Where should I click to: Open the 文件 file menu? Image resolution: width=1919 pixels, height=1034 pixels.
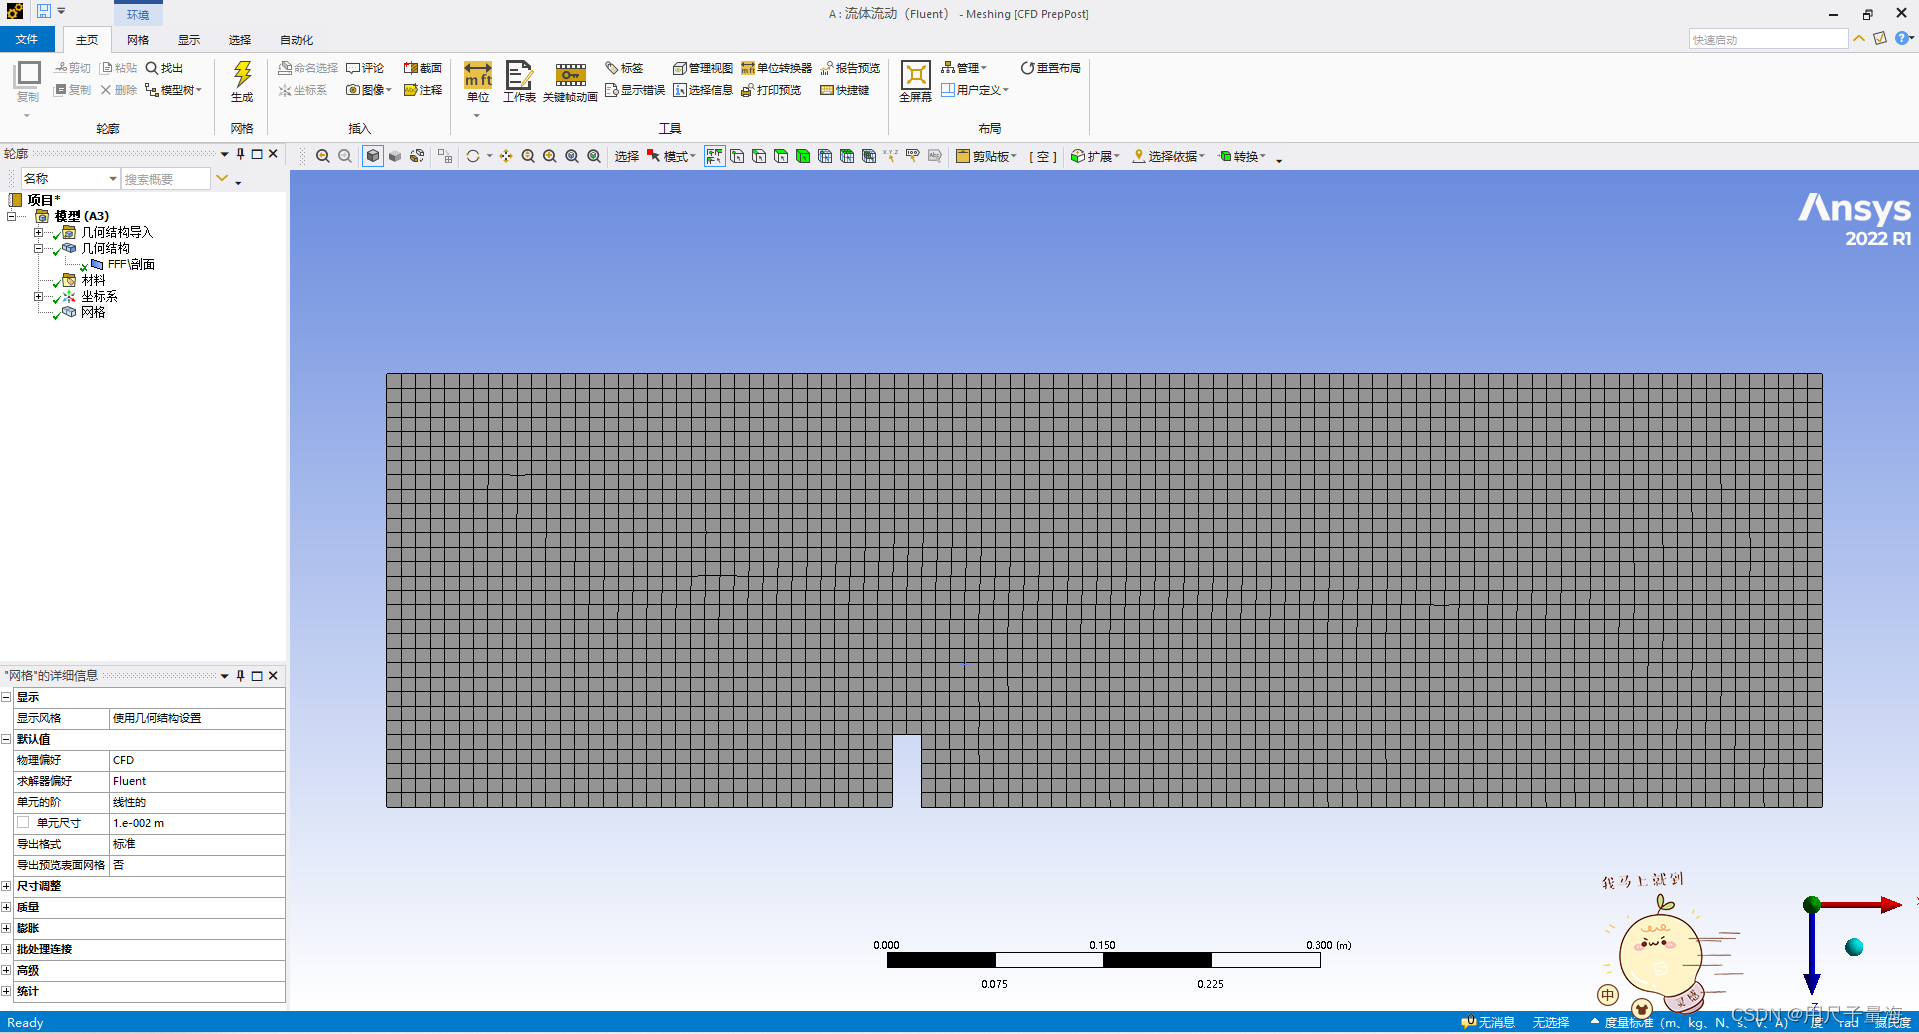[27, 39]
